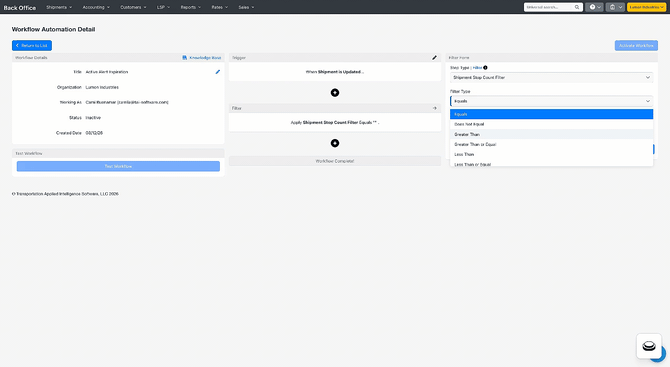Click the magnifier icon in universal search

(577, 7)
